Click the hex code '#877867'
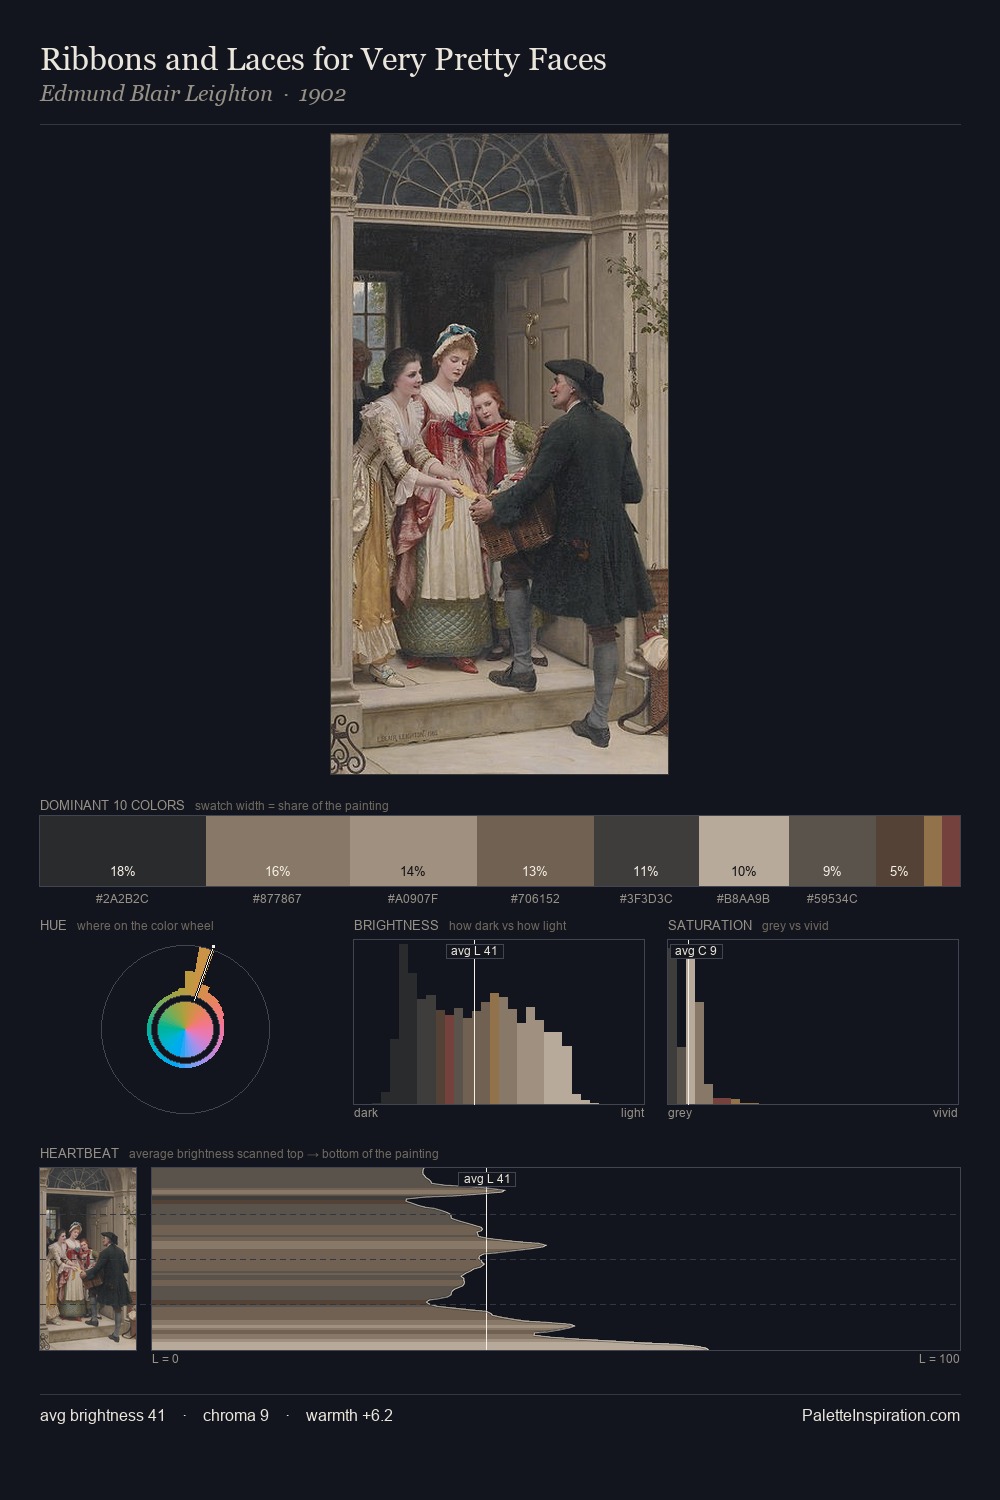 coord(277,898)
